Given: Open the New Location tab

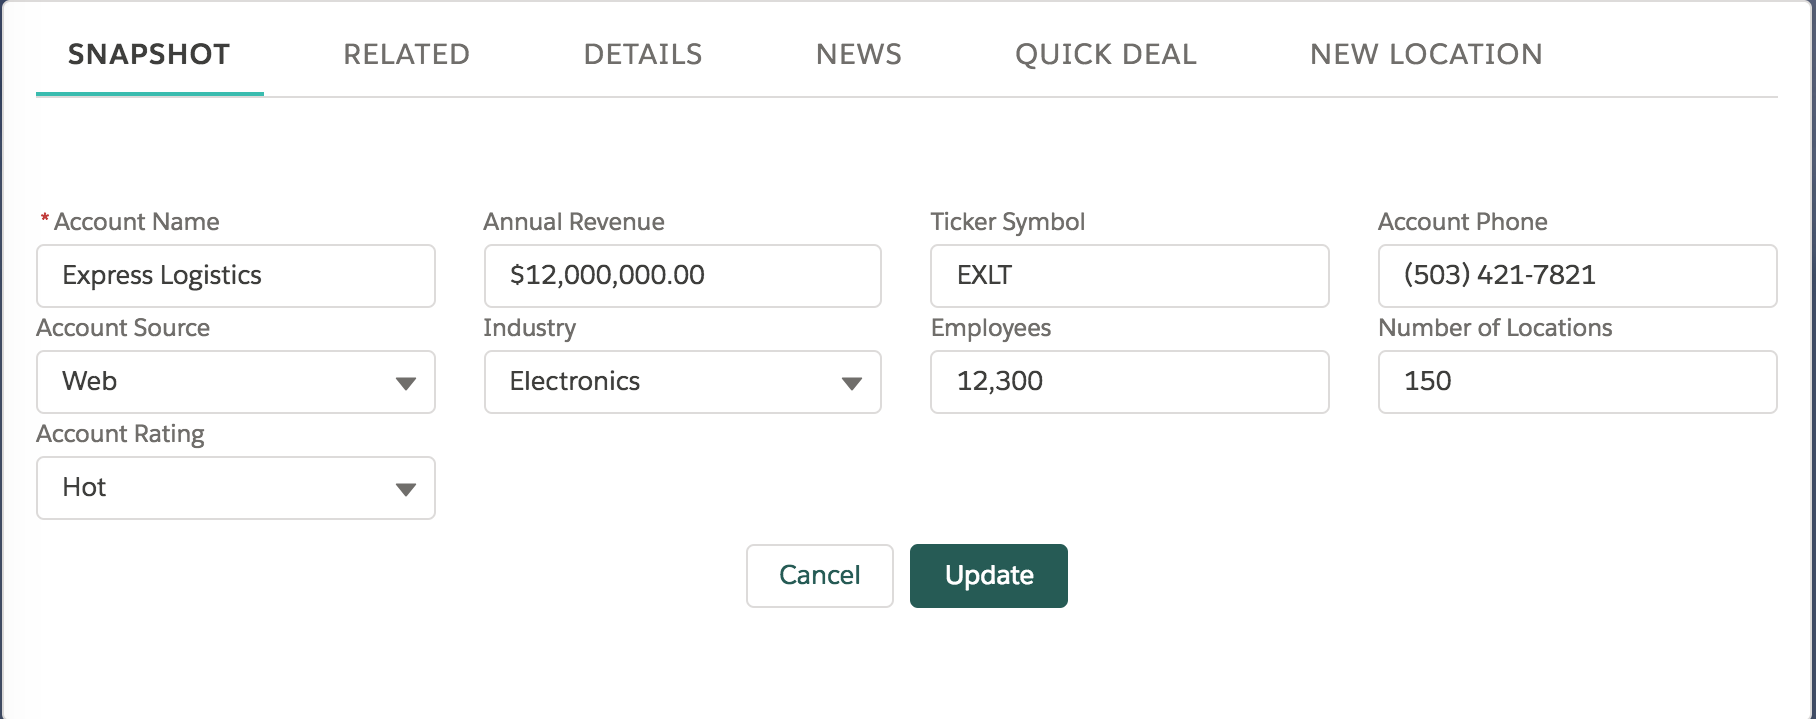Looking at the screenshot, I should click(1426, 54).
